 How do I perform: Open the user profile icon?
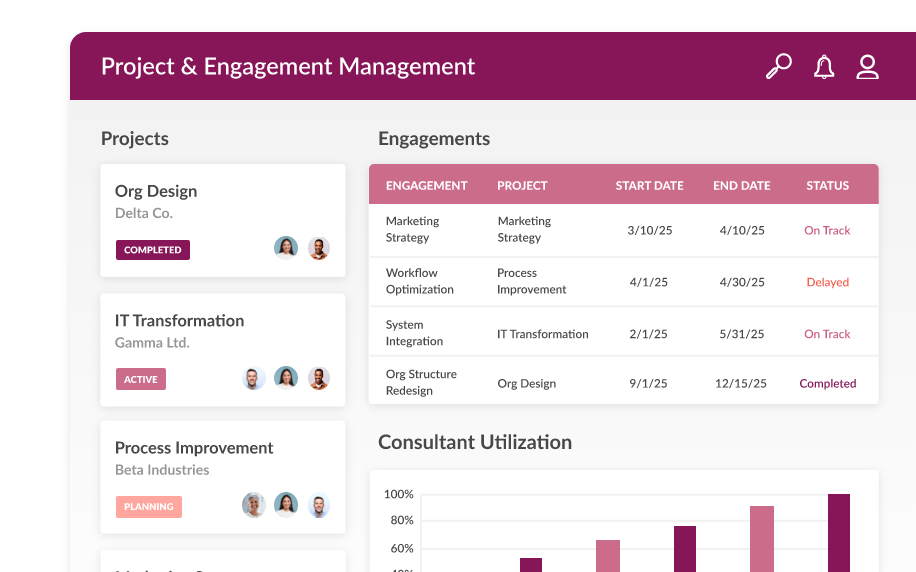[x=868, y=67]
